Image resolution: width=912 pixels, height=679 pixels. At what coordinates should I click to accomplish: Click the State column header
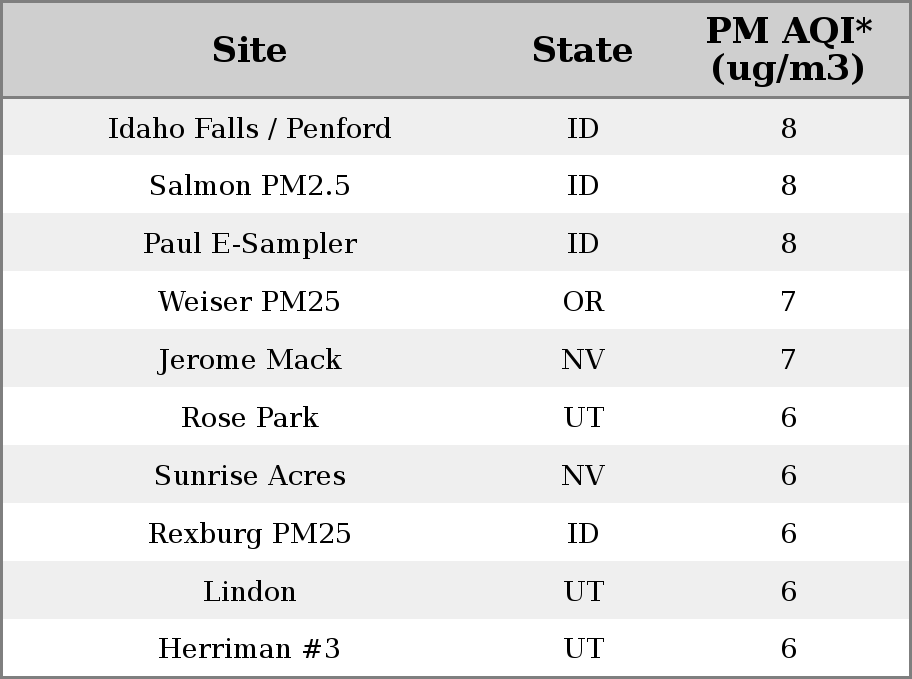click(x=583, y=50)
